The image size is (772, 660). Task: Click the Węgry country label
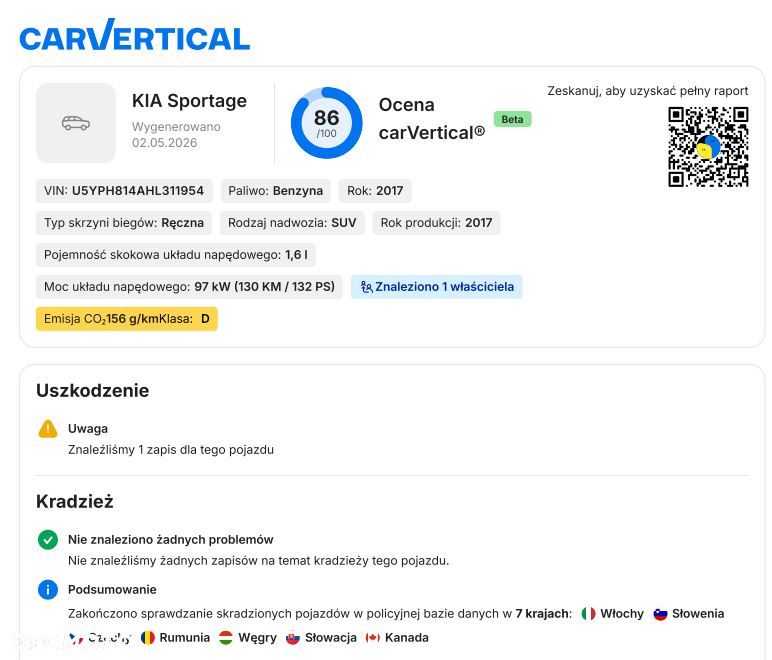click(x=257, y=638)
